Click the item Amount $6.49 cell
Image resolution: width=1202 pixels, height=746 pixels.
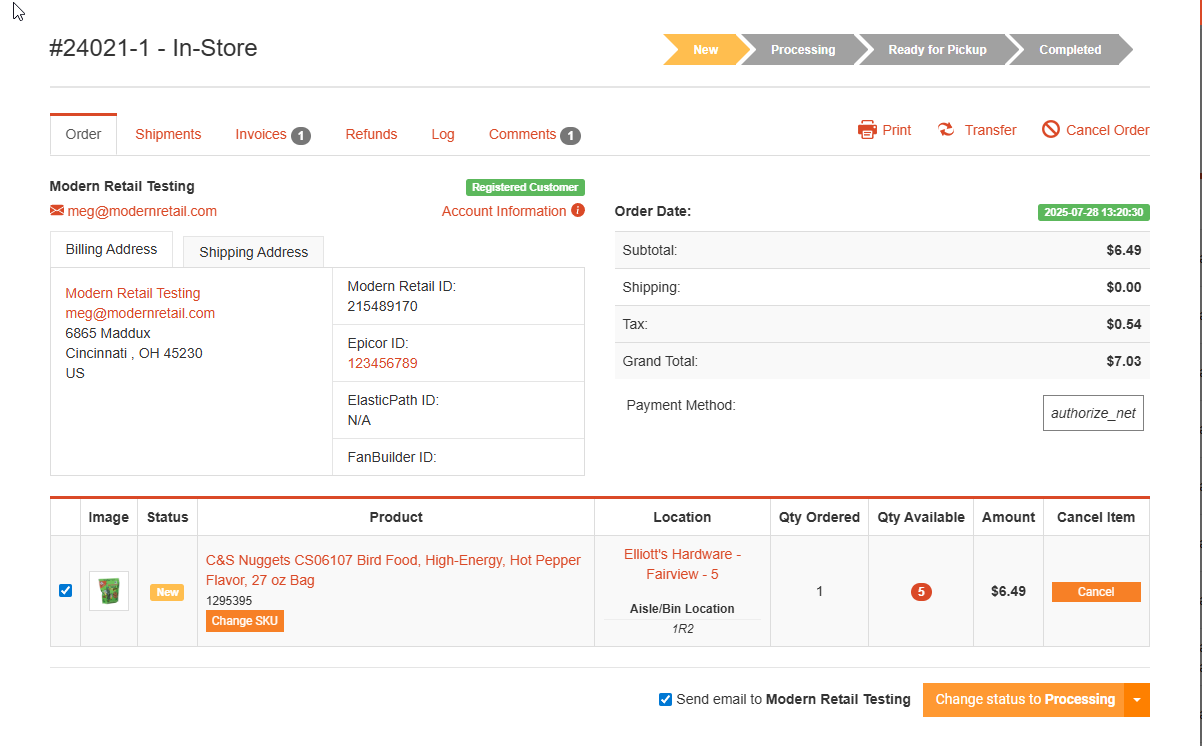pos(1008,591)
